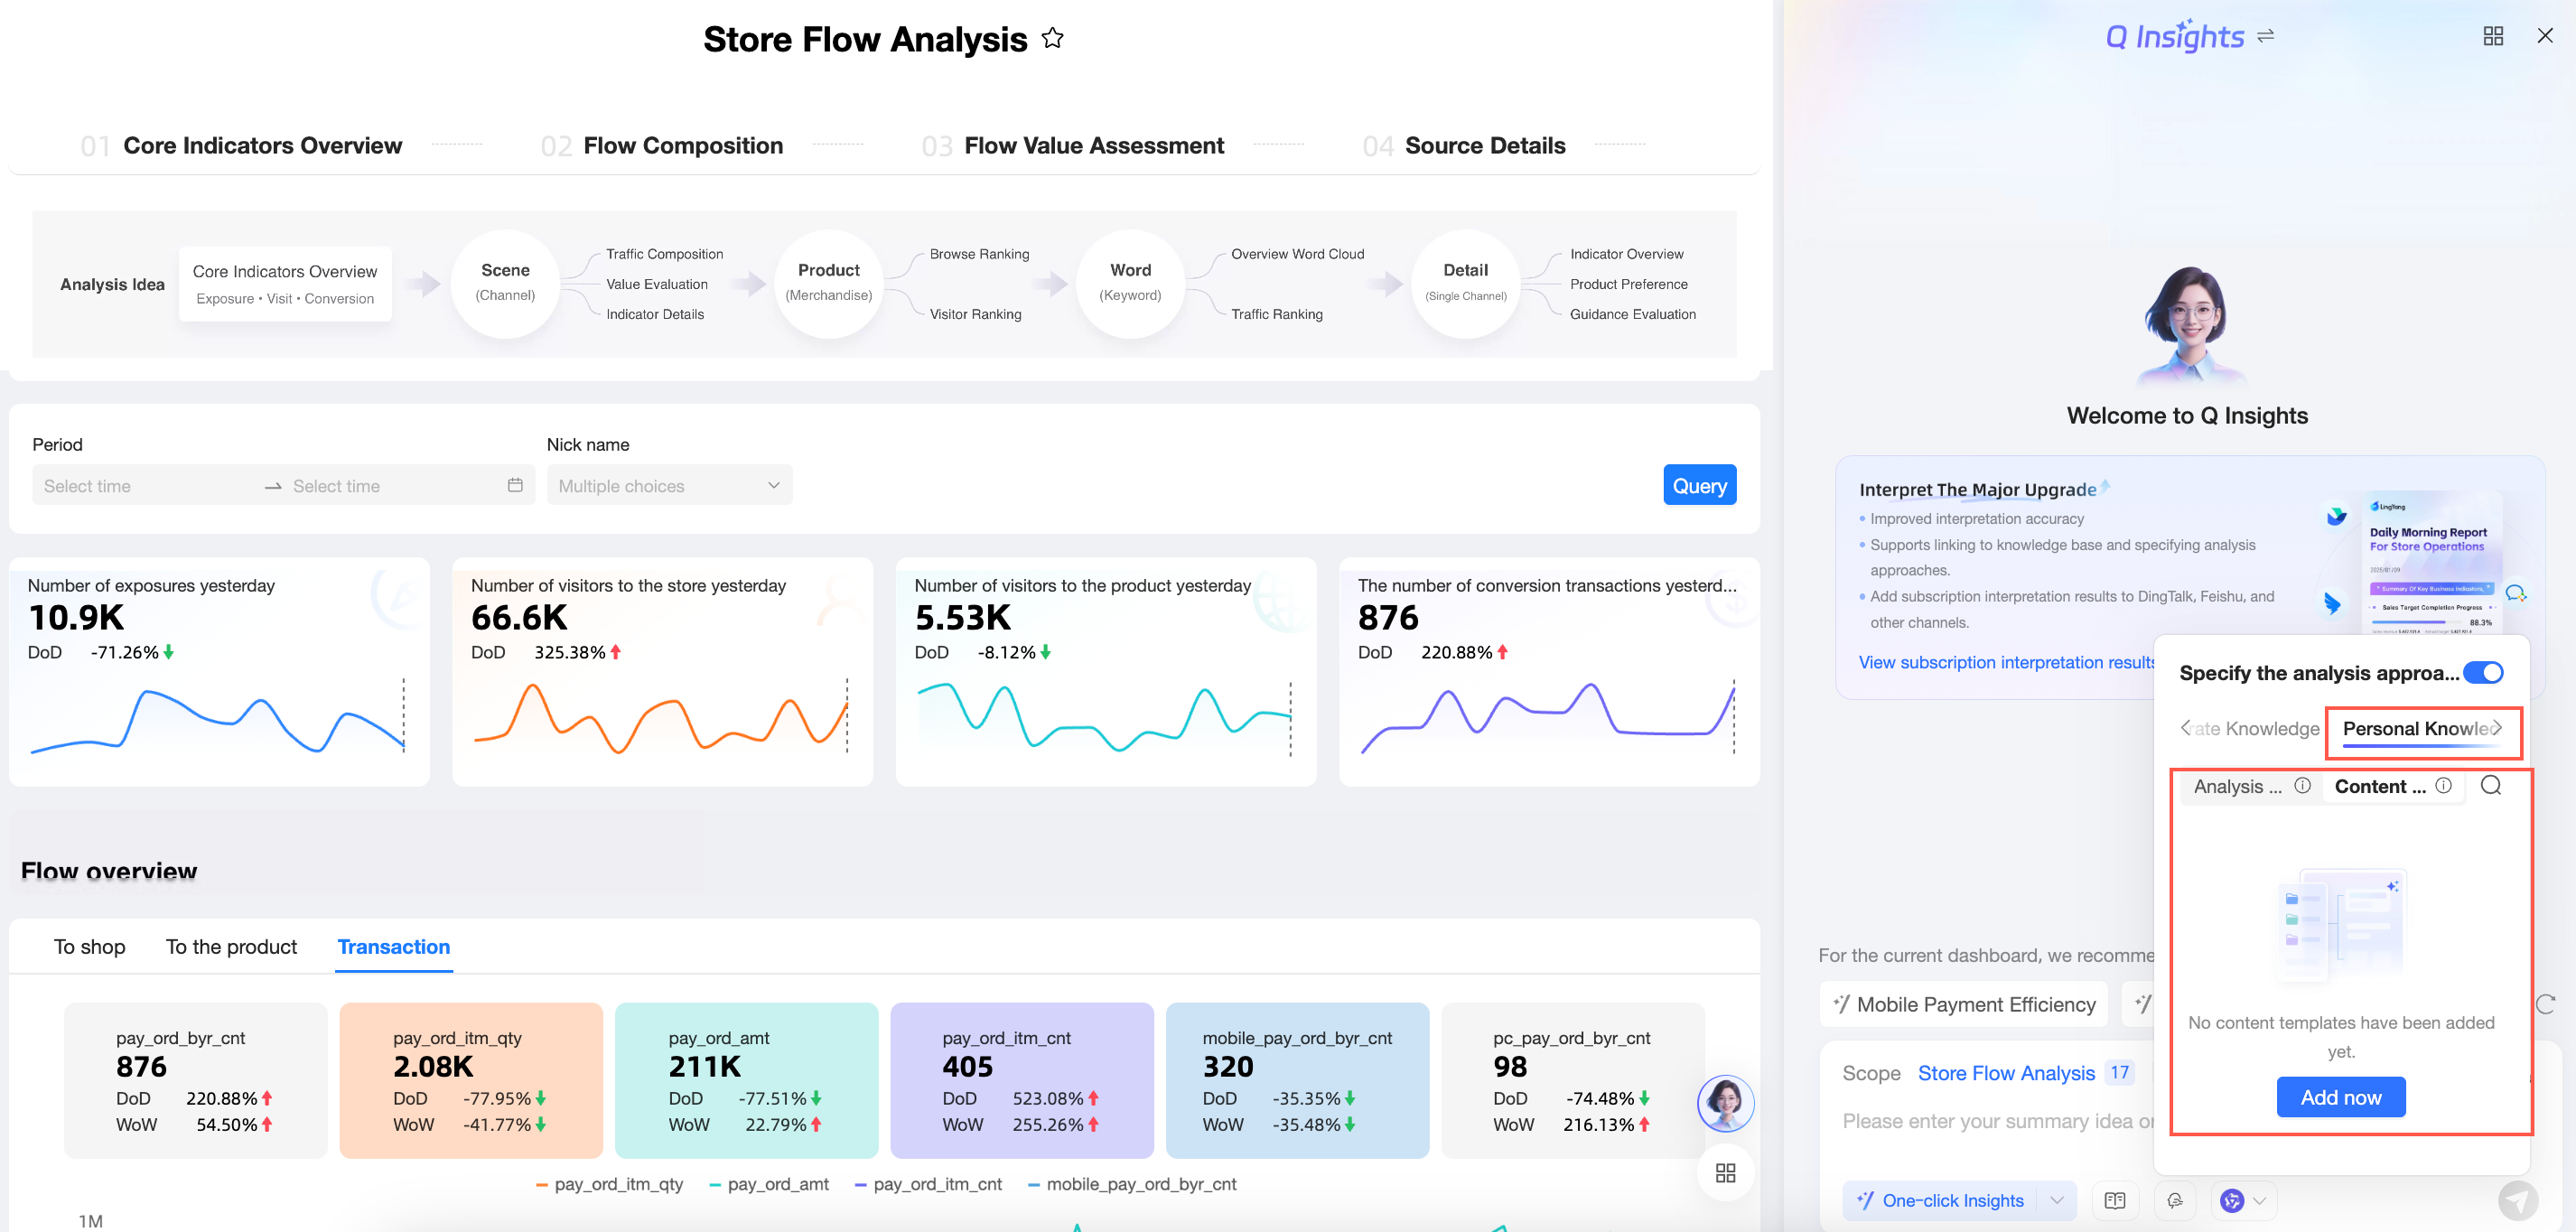Open the Nick name multiple choices dropdown
This screenshot has width=2576, height=1232.
coord(669,485)
